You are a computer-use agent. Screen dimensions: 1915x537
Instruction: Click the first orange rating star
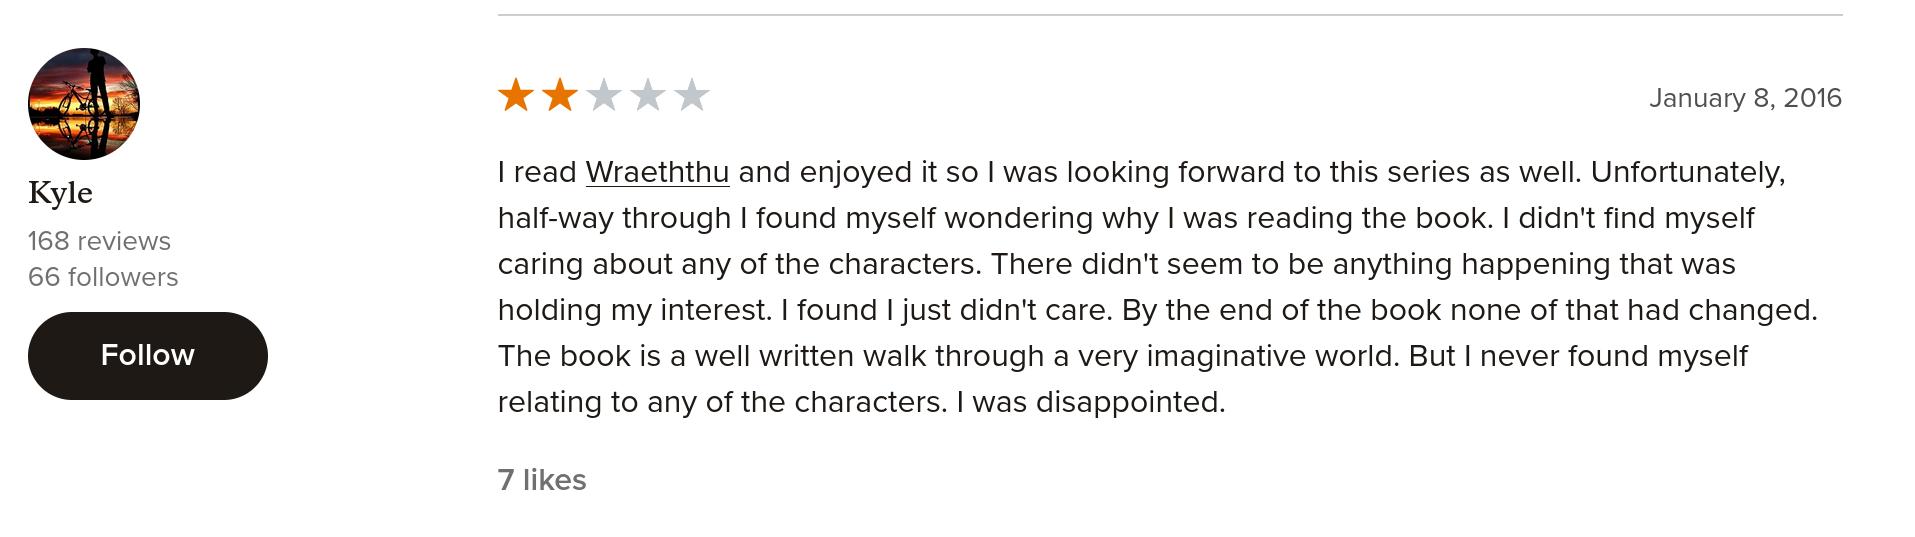(x=516, y=96)
